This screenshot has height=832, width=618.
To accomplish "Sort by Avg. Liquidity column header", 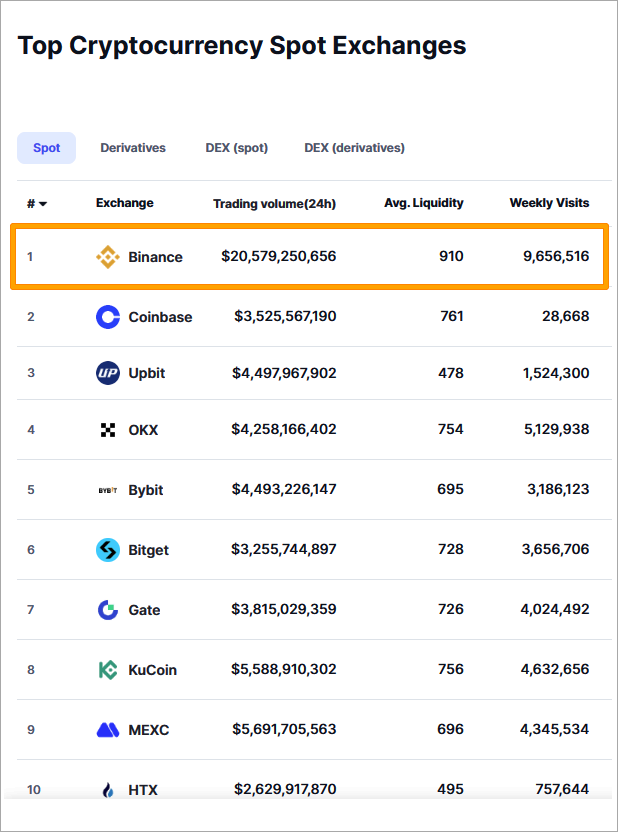I will [x=423, y=203].
